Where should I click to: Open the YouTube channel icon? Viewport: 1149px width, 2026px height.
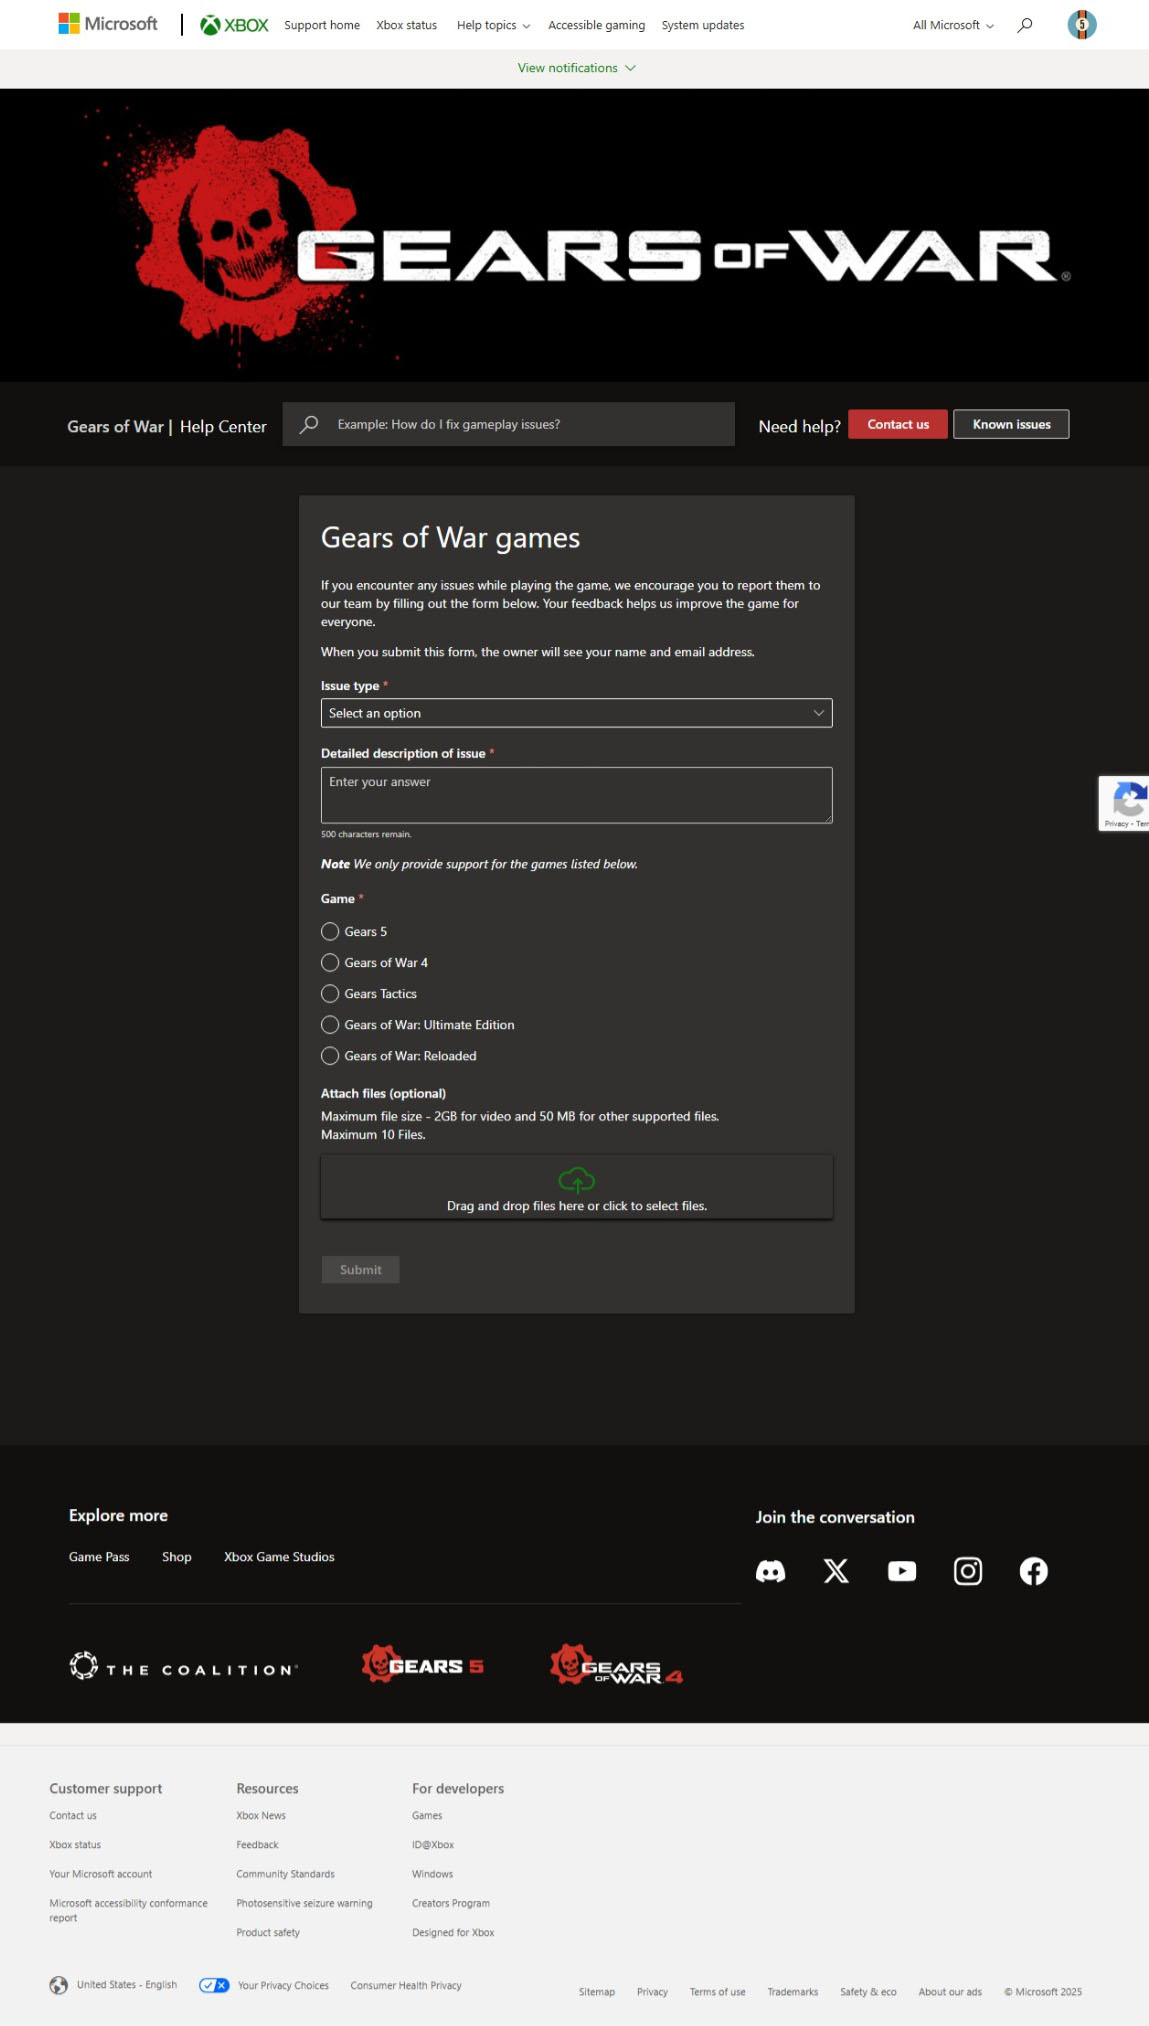[x=902, y=1571]
